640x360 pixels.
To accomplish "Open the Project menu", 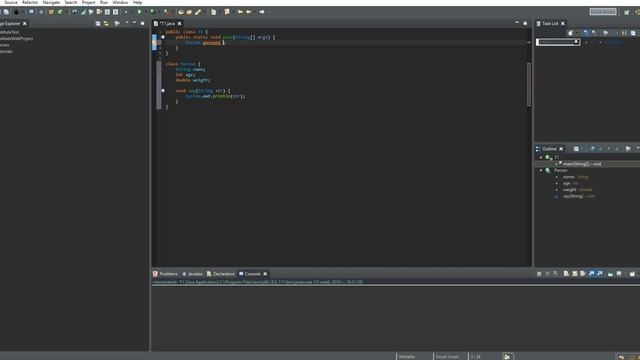I will pos(89,2).
